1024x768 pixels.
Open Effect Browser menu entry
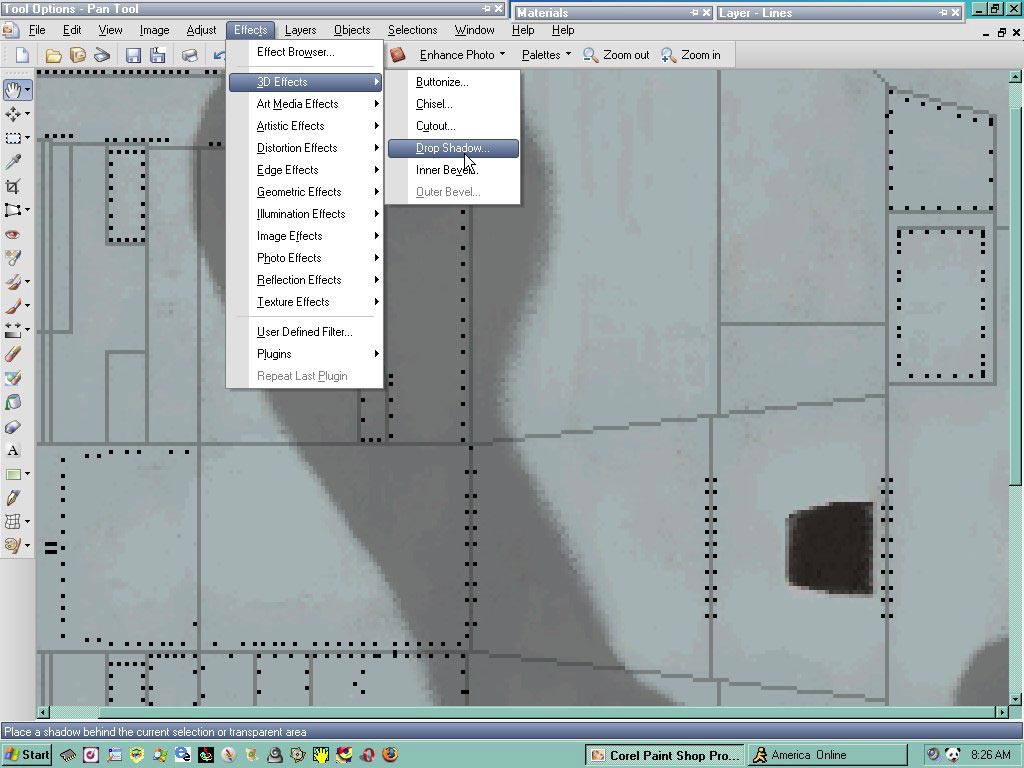[x=305, y=52]
